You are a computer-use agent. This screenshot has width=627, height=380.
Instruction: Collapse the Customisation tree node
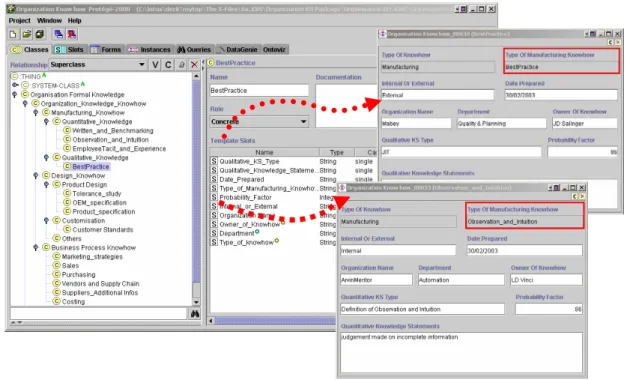pos(46,221)
